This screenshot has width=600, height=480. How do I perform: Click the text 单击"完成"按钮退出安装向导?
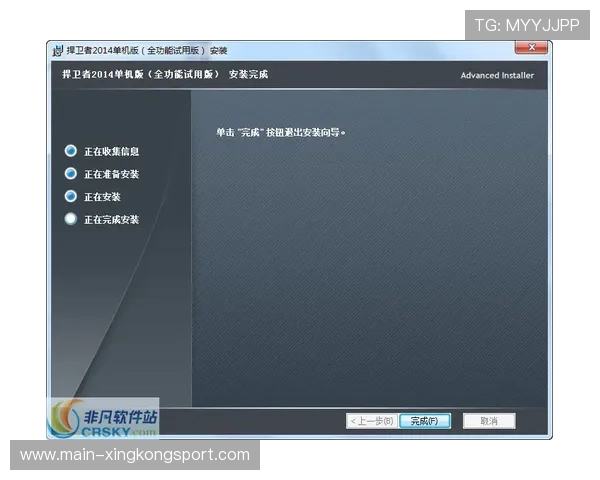click(x=280, y=132)
